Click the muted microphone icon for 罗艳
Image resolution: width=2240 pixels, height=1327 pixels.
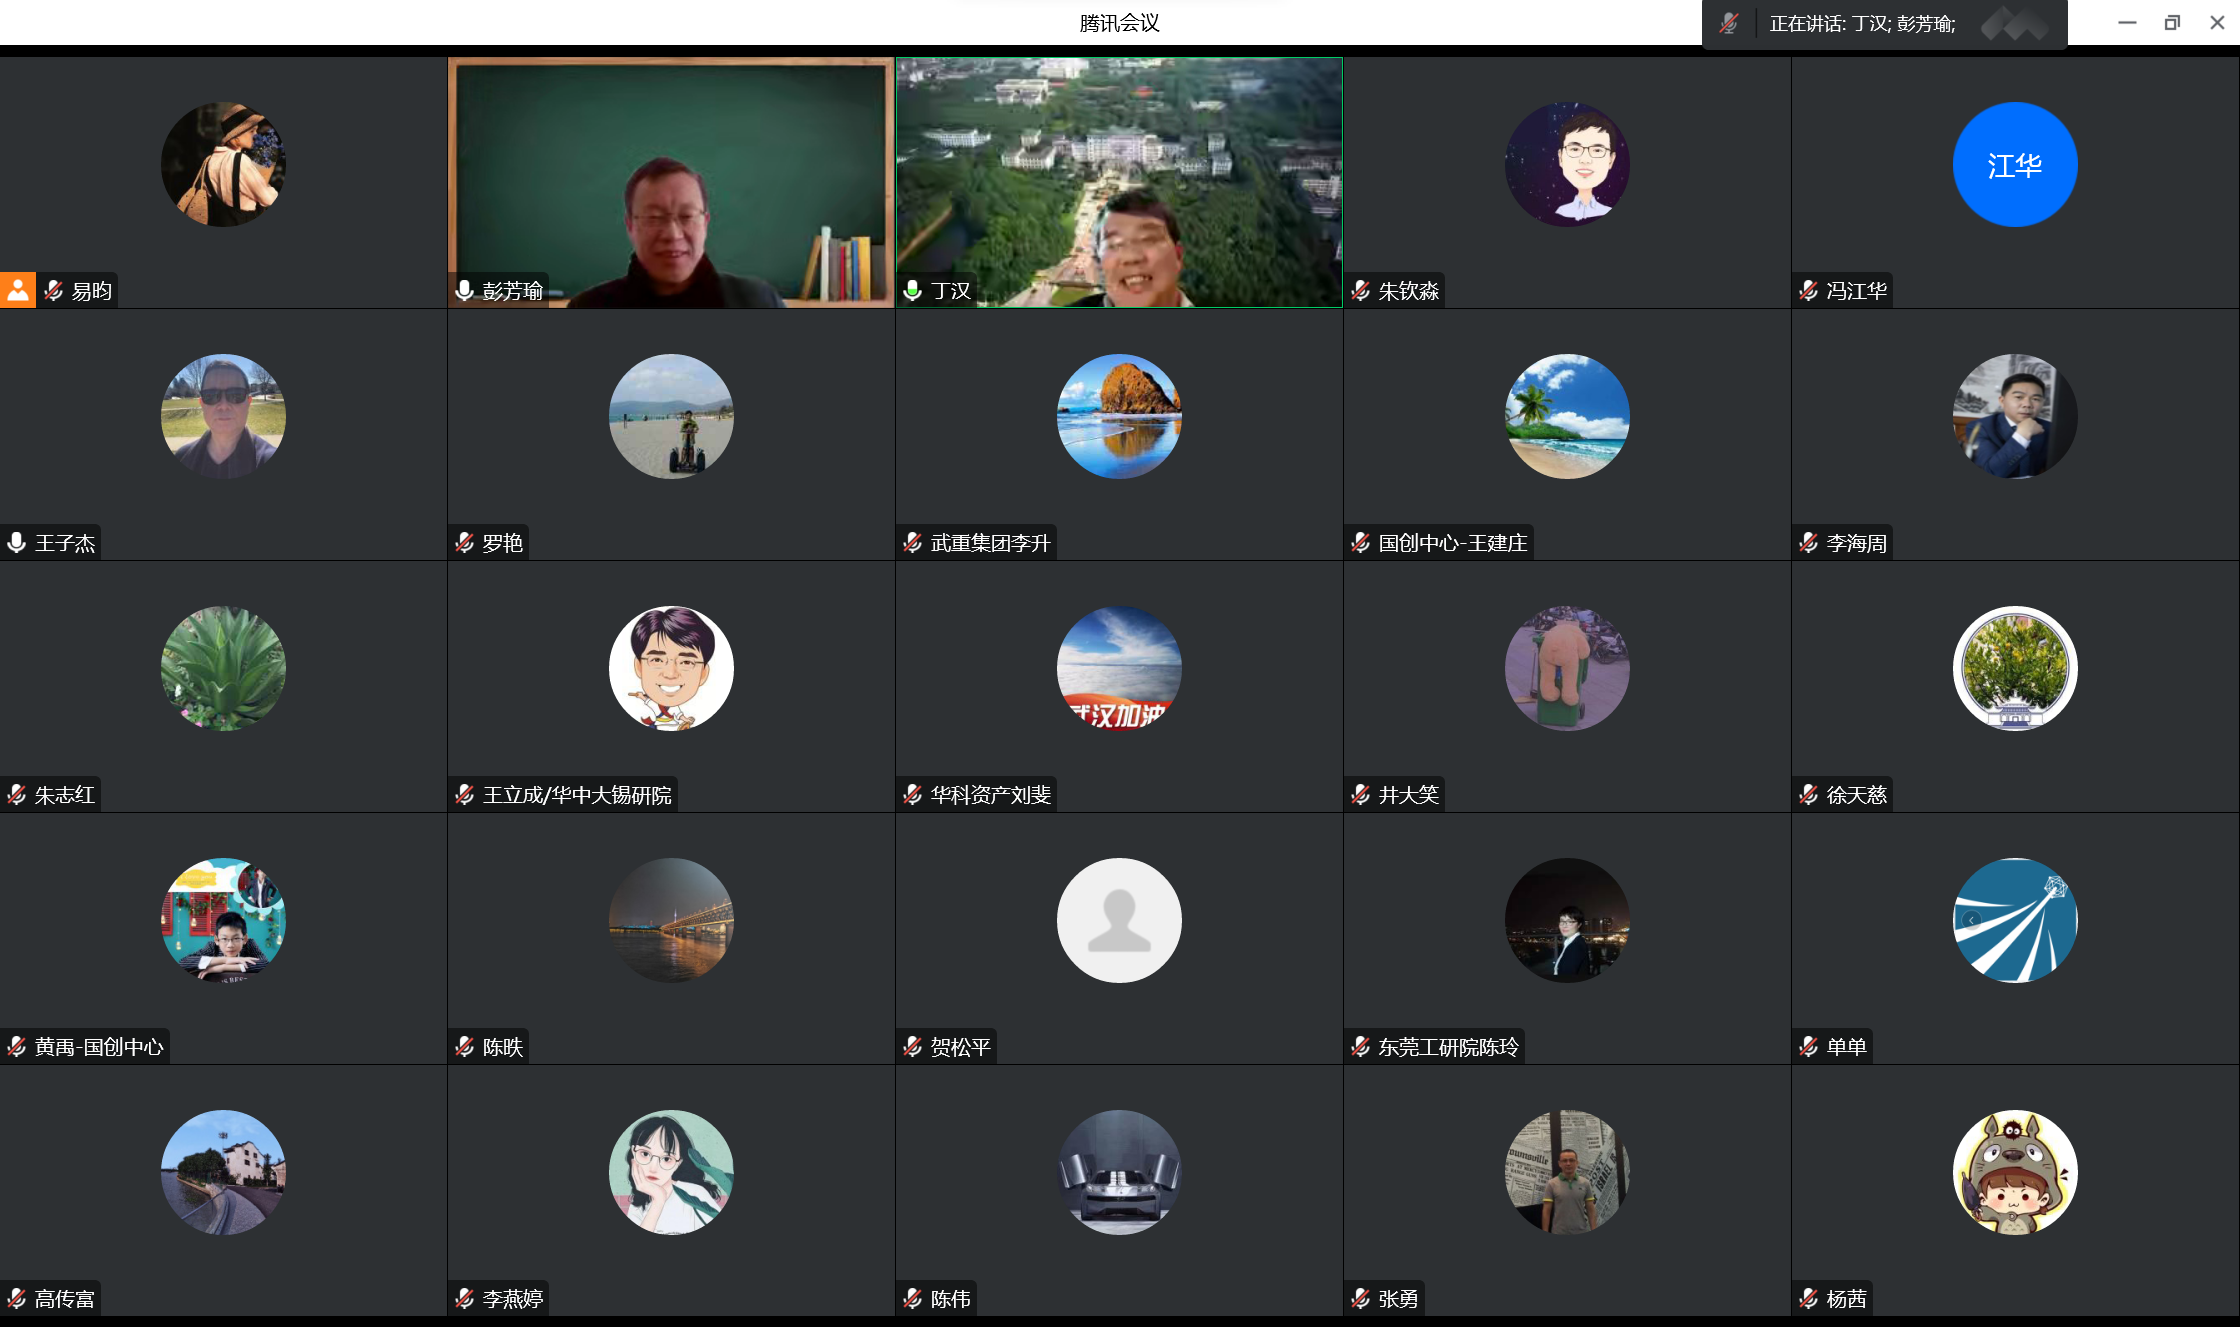(x=464, y=542)
